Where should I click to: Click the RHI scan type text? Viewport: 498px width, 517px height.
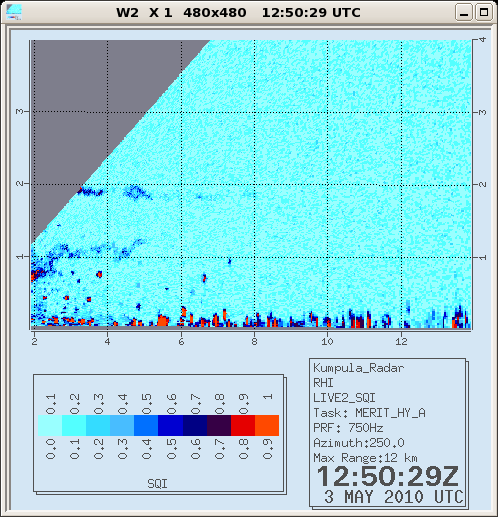[x=323, y=383]
